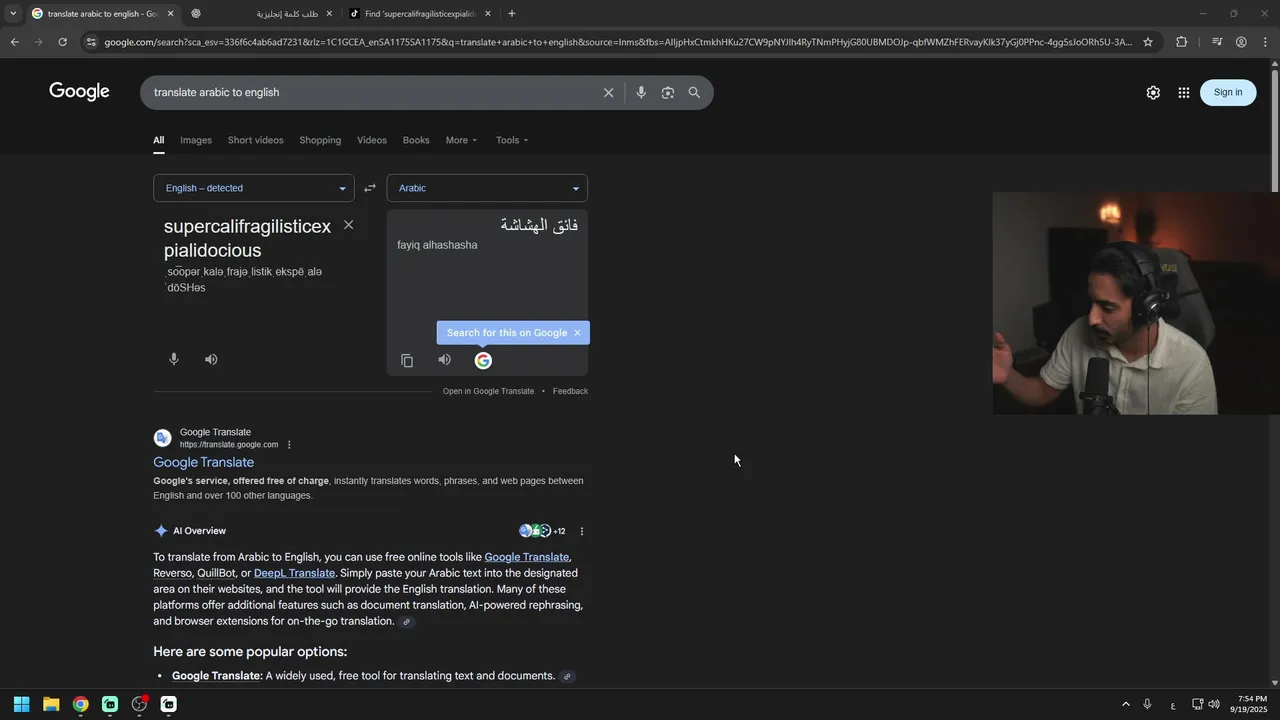Open a new browser tab
1280x720 pixels.
512,14
